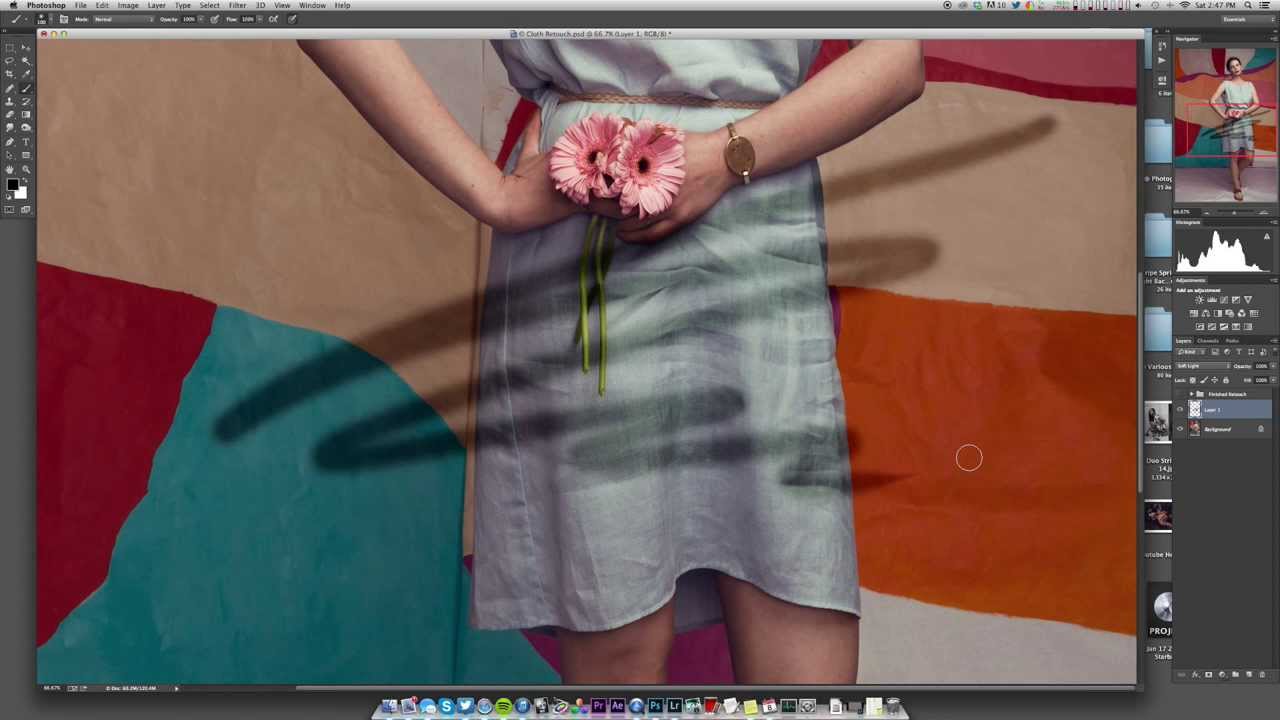1280x720 pixels.
Task: Add an Exposure adjustment
Action: click(x=1236, y=300)
